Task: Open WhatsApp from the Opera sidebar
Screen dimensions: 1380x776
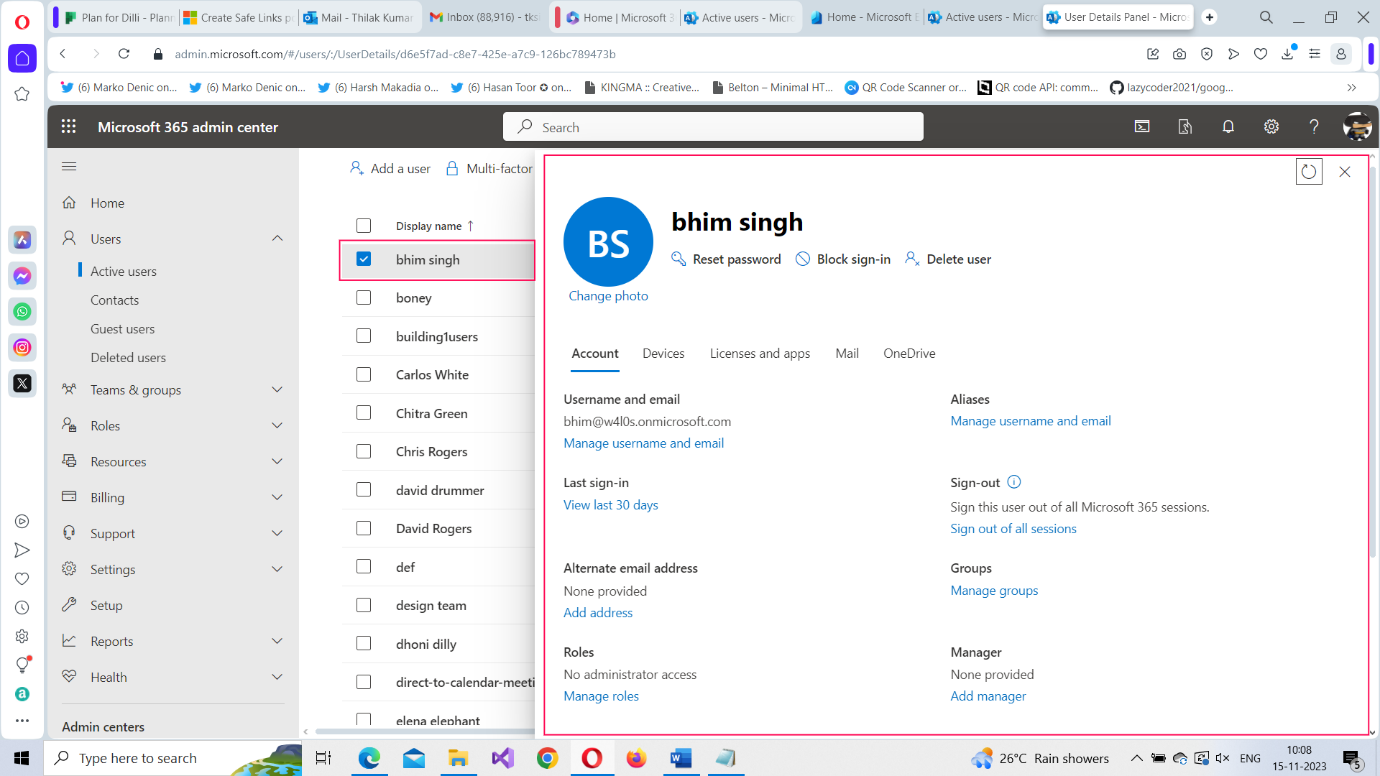Action: (22, 311)
